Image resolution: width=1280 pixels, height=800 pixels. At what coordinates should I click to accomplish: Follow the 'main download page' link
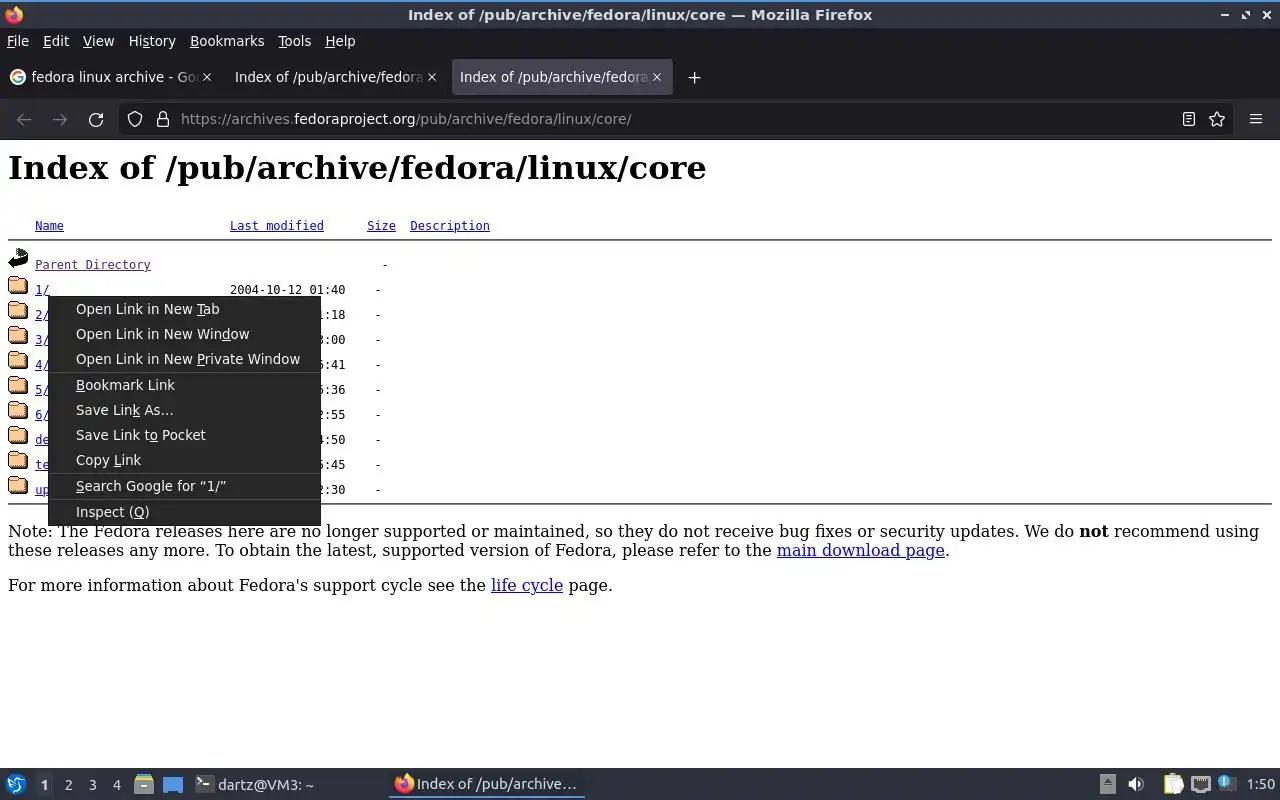861,550
